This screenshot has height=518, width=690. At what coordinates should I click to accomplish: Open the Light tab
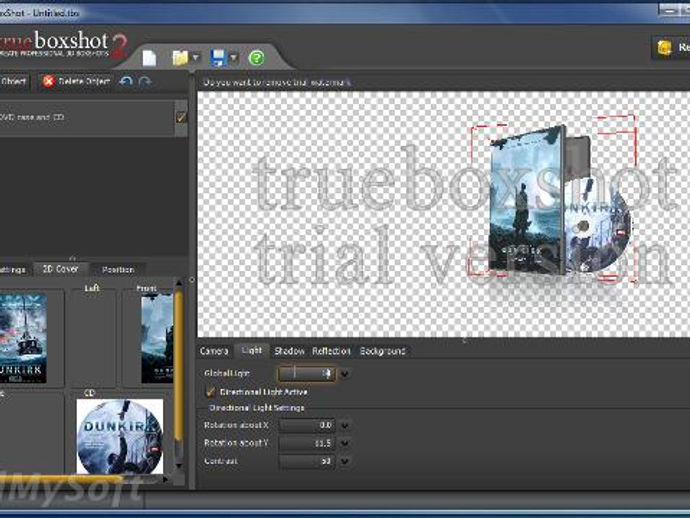pos(252,350)
